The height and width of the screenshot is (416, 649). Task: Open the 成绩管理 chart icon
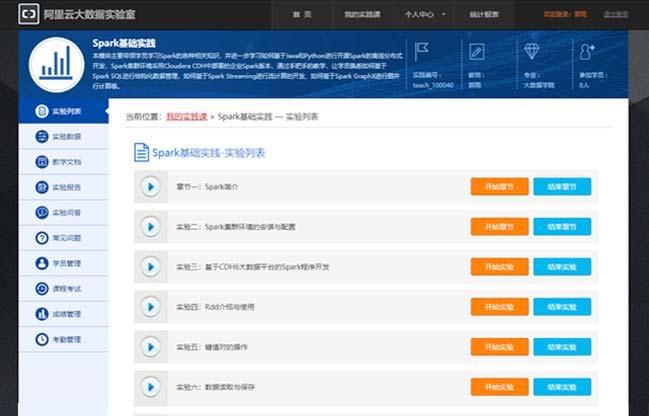point(42,314)
